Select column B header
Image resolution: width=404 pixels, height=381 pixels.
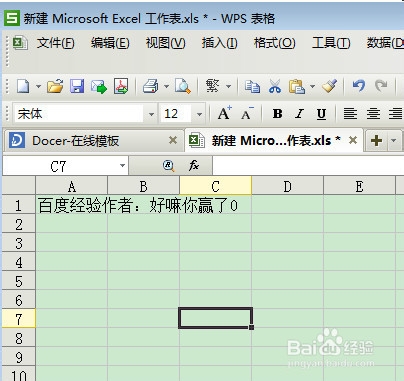143,186
